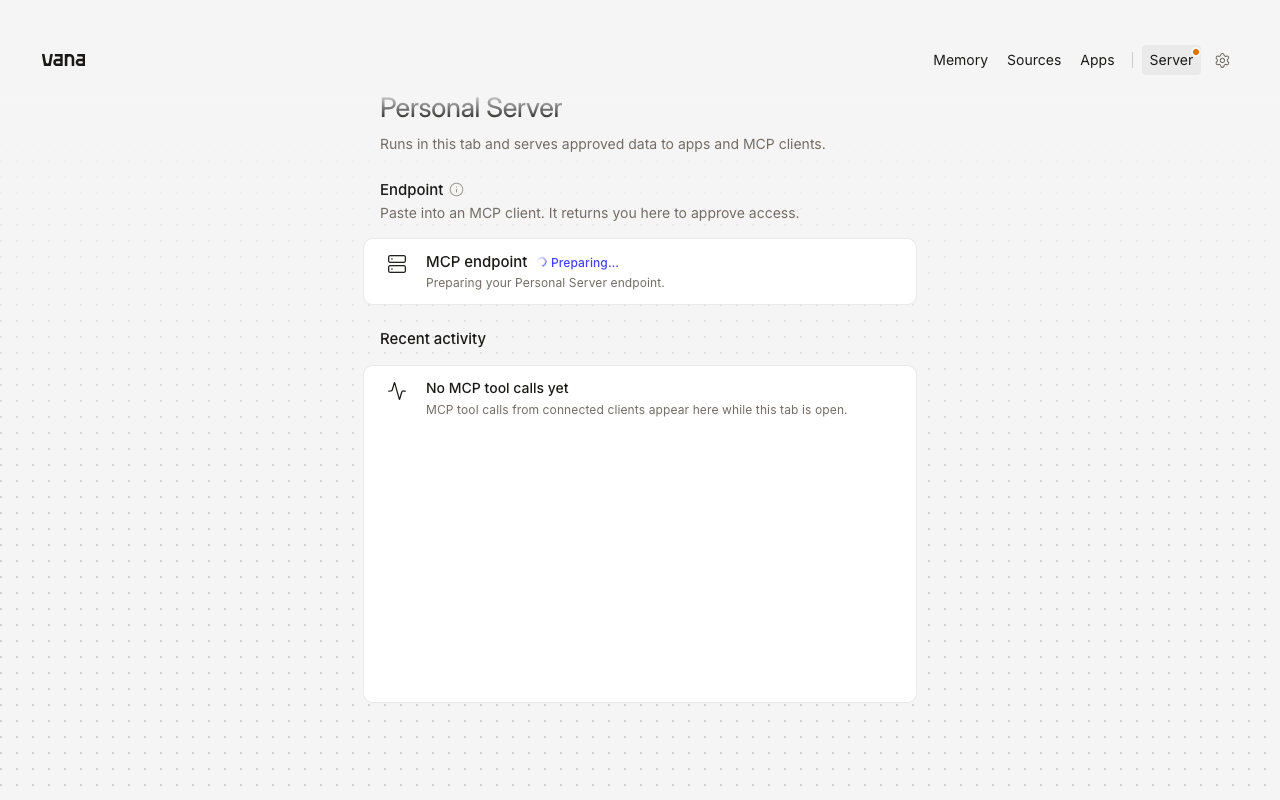
Task: Click the Preparing spinner icon
Action: tap(541, 262)
